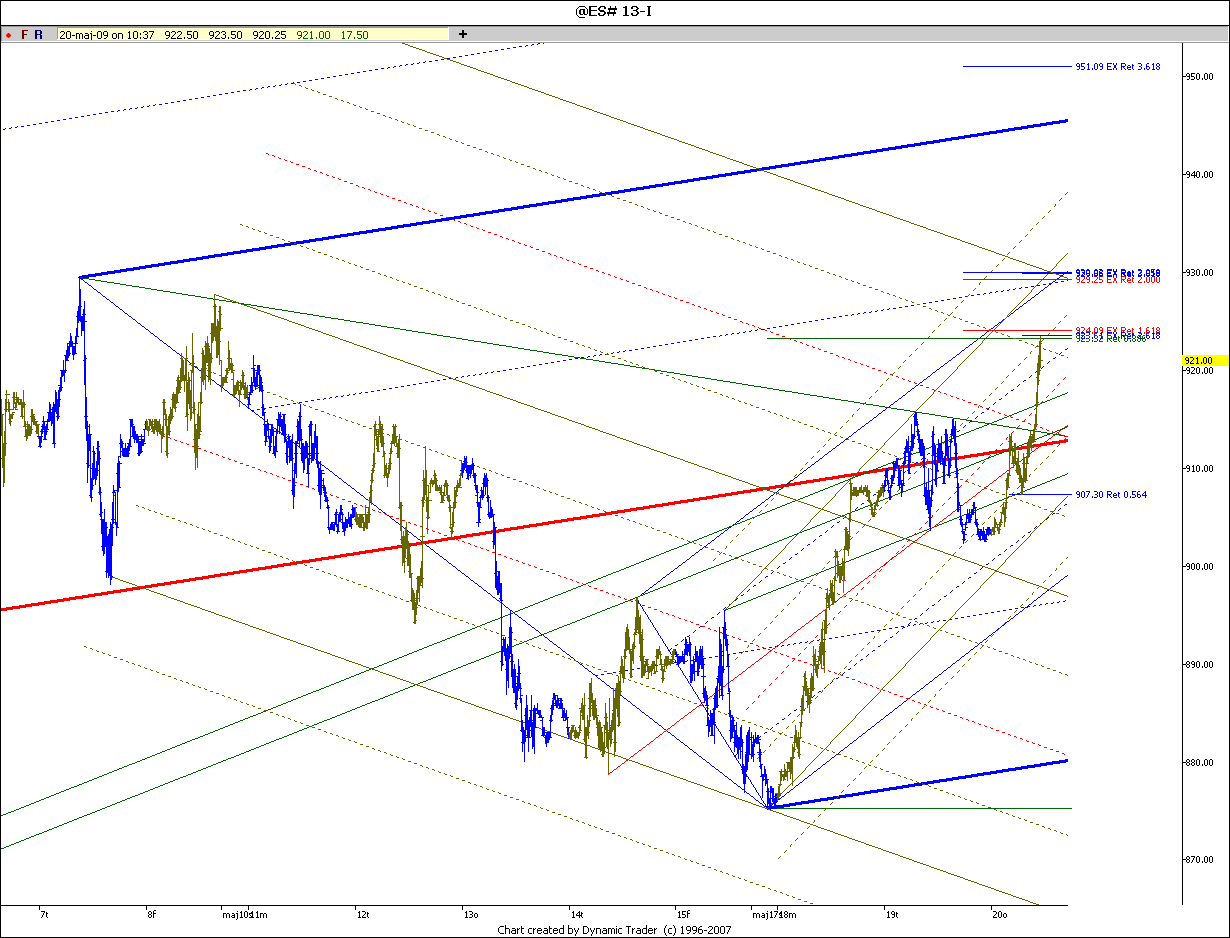Click the 13o date axis label
The image size is (1230, 938).
pos(470,914)
